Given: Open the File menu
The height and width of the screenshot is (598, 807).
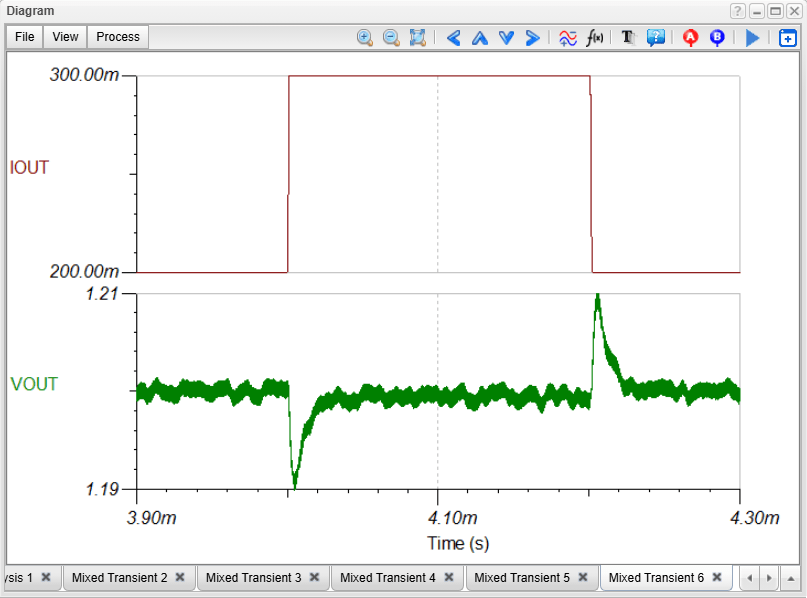Looking at the screenshot, I should click(25, 37).
